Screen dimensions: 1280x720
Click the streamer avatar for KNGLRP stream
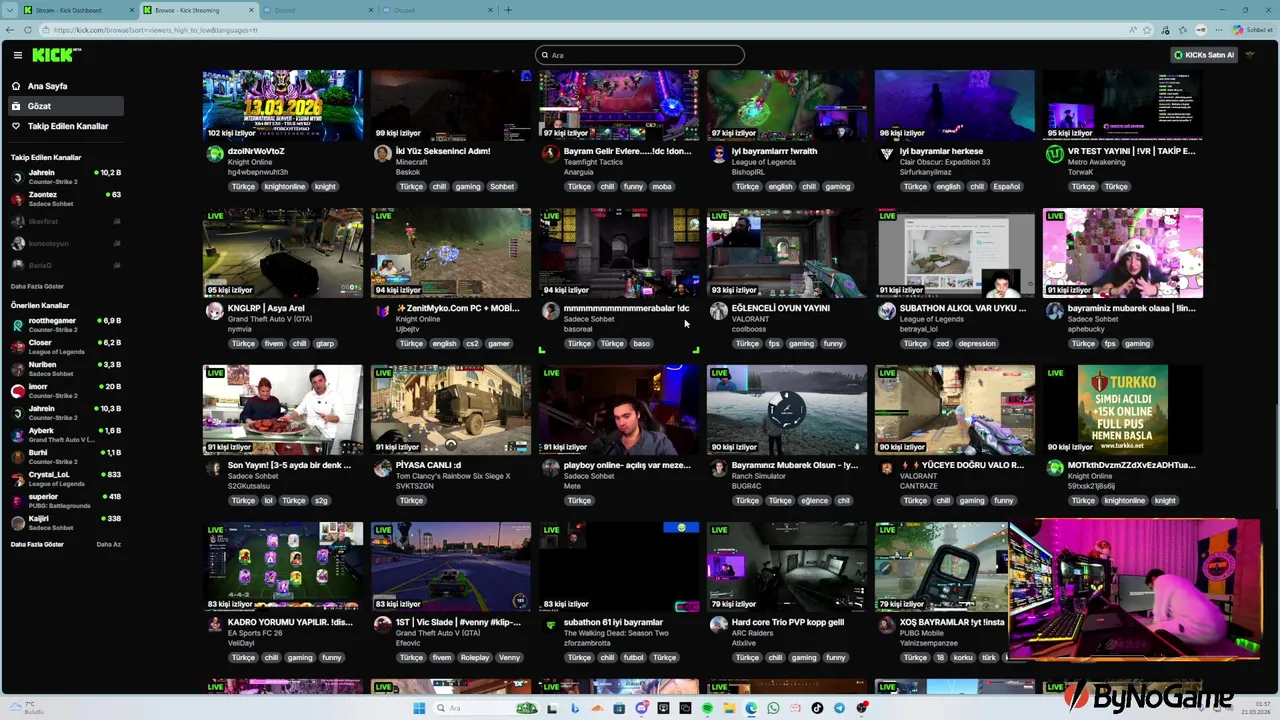pos(215,311)
